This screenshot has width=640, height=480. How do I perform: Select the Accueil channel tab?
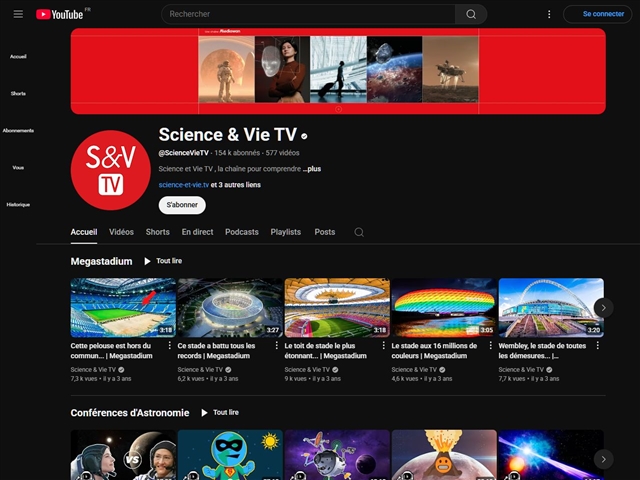pos(84,232)
